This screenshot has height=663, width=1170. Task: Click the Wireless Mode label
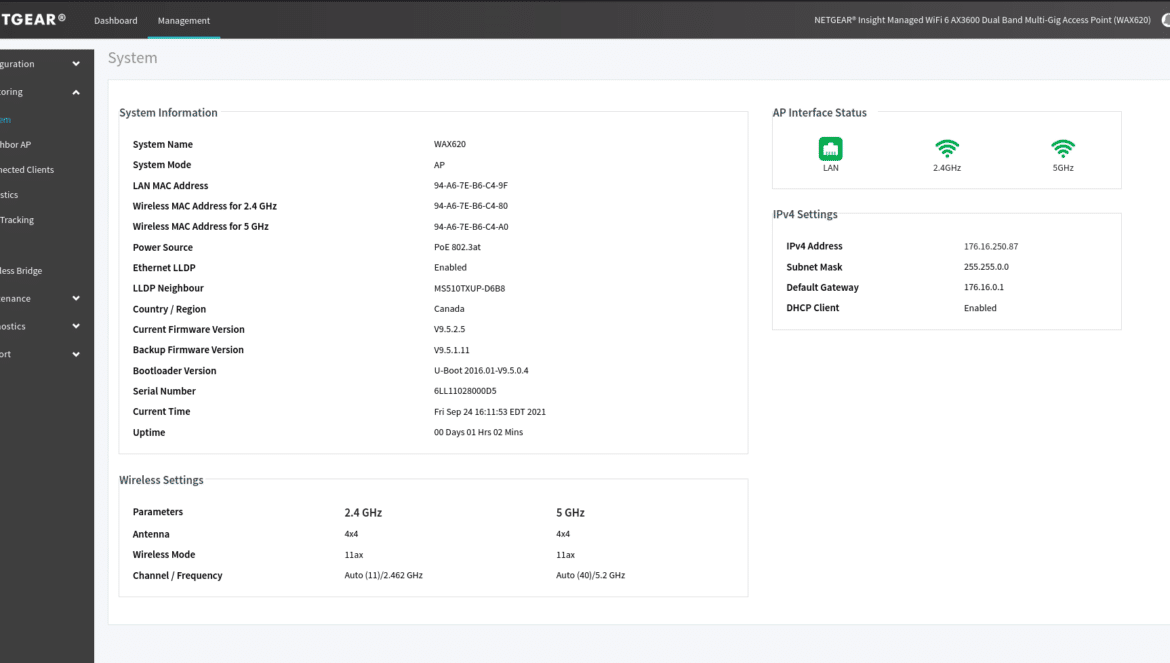163,554
